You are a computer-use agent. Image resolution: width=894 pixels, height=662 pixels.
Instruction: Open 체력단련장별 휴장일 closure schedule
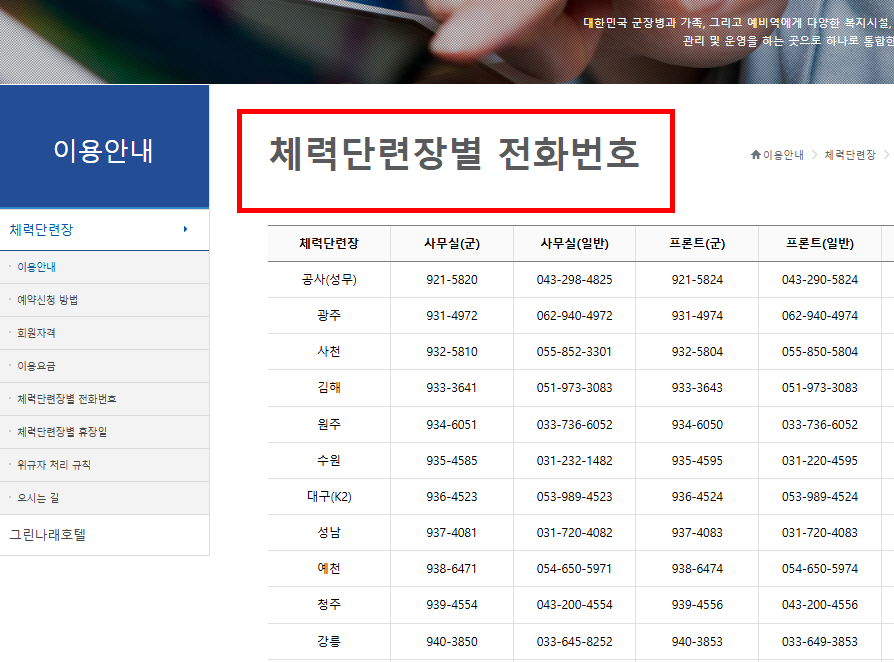[68, 432]
